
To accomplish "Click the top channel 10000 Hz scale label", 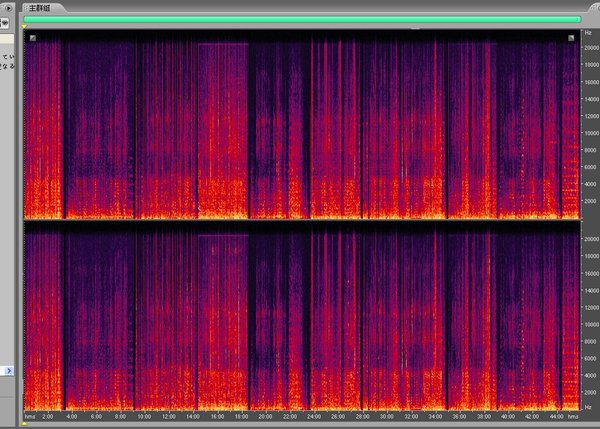I will tap(591, 133).
